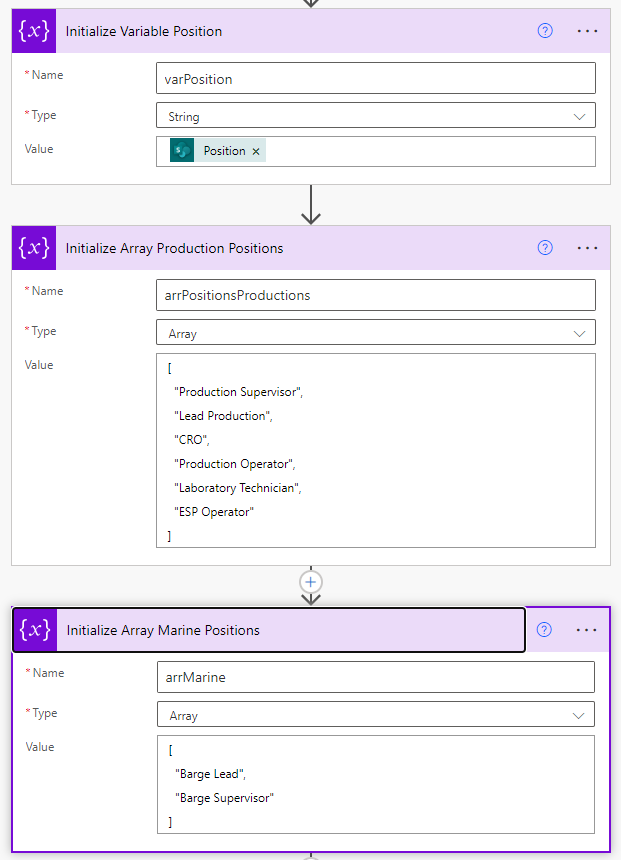Click the help button on Initialize Array Production Positions
This screenshot has width=621, height=860.
point(544,247)
